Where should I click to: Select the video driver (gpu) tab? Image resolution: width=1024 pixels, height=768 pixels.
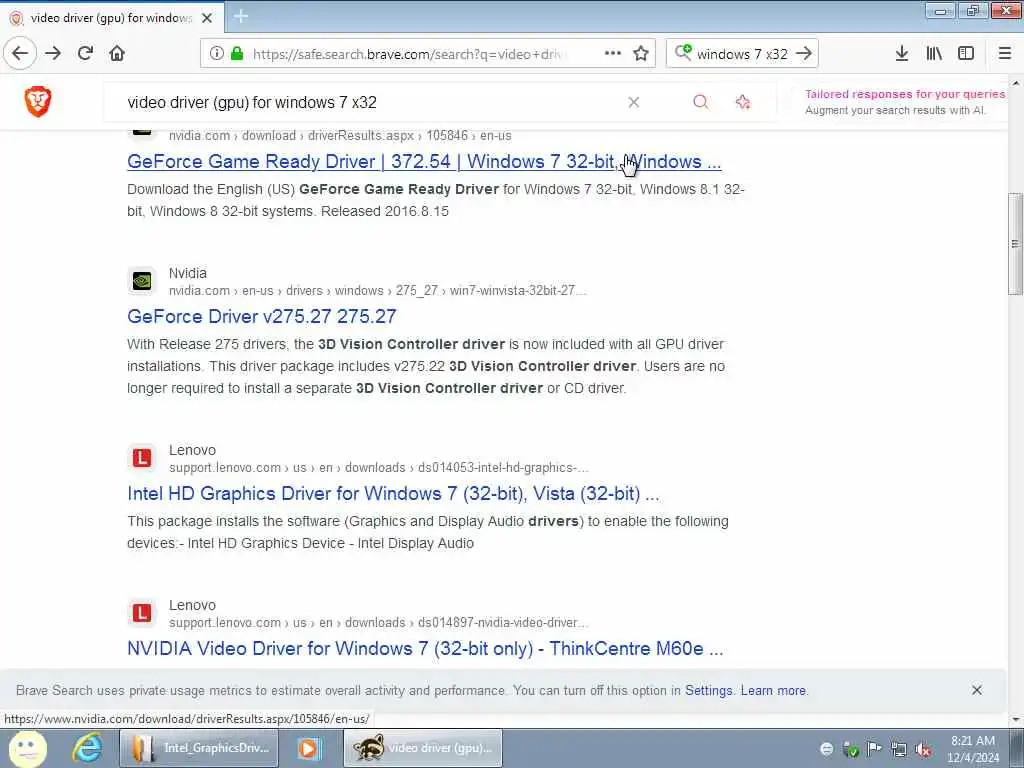coord(112,18)
